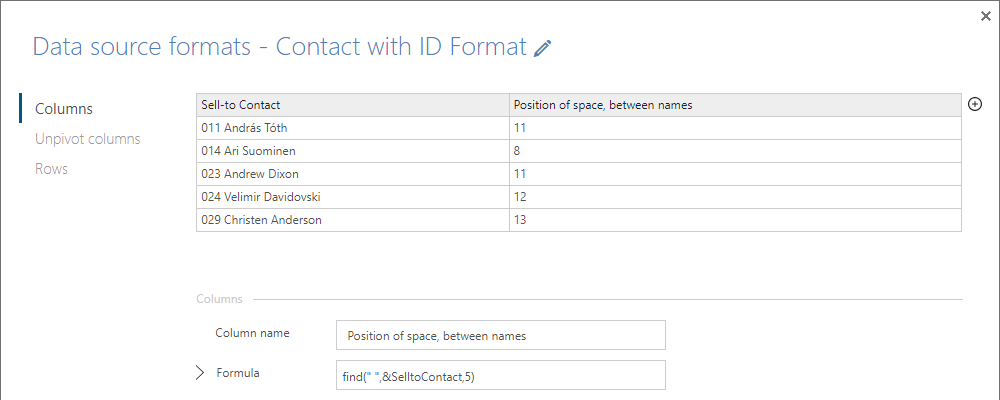Click the cell with value 12
The height and width of the screenshot is (400, 1000).
point(735,197)
